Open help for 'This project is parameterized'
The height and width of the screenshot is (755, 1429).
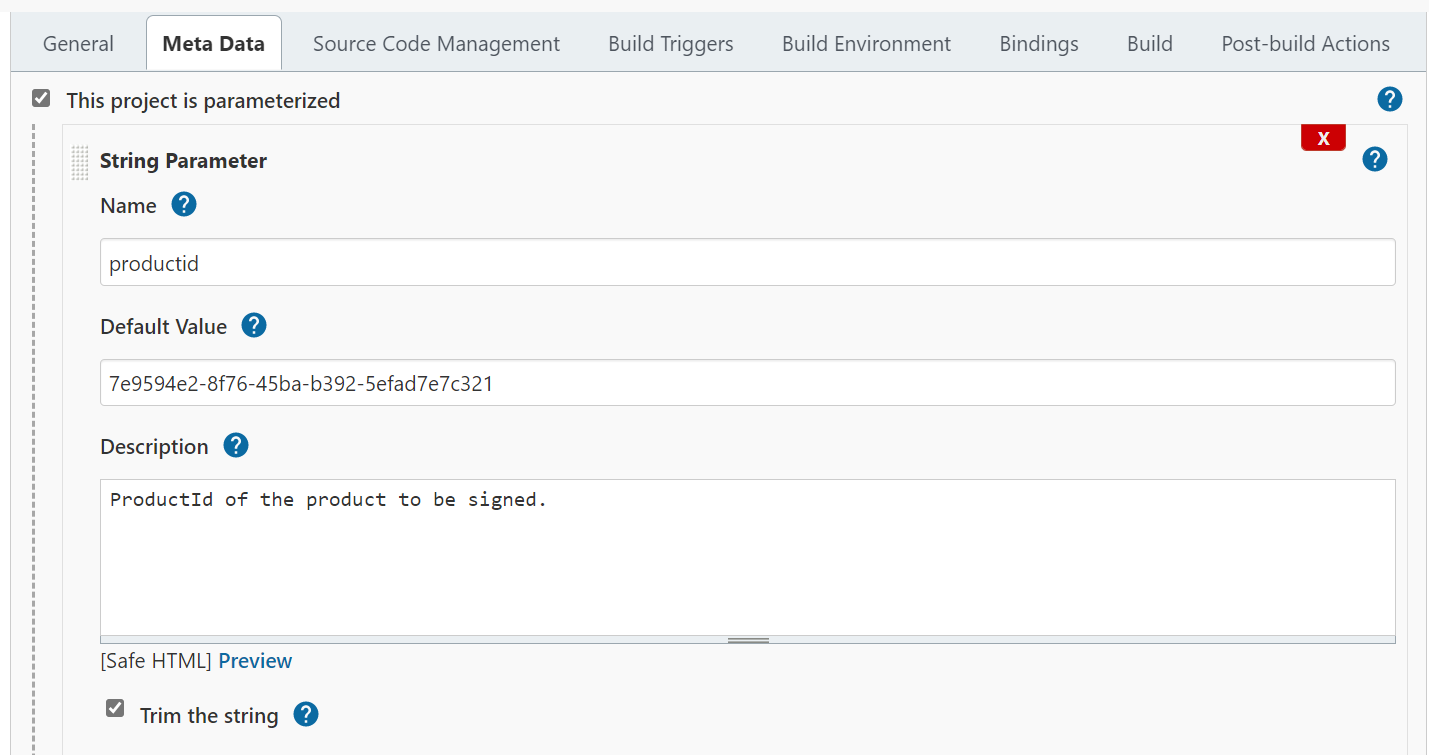(x=1389, y=99)
